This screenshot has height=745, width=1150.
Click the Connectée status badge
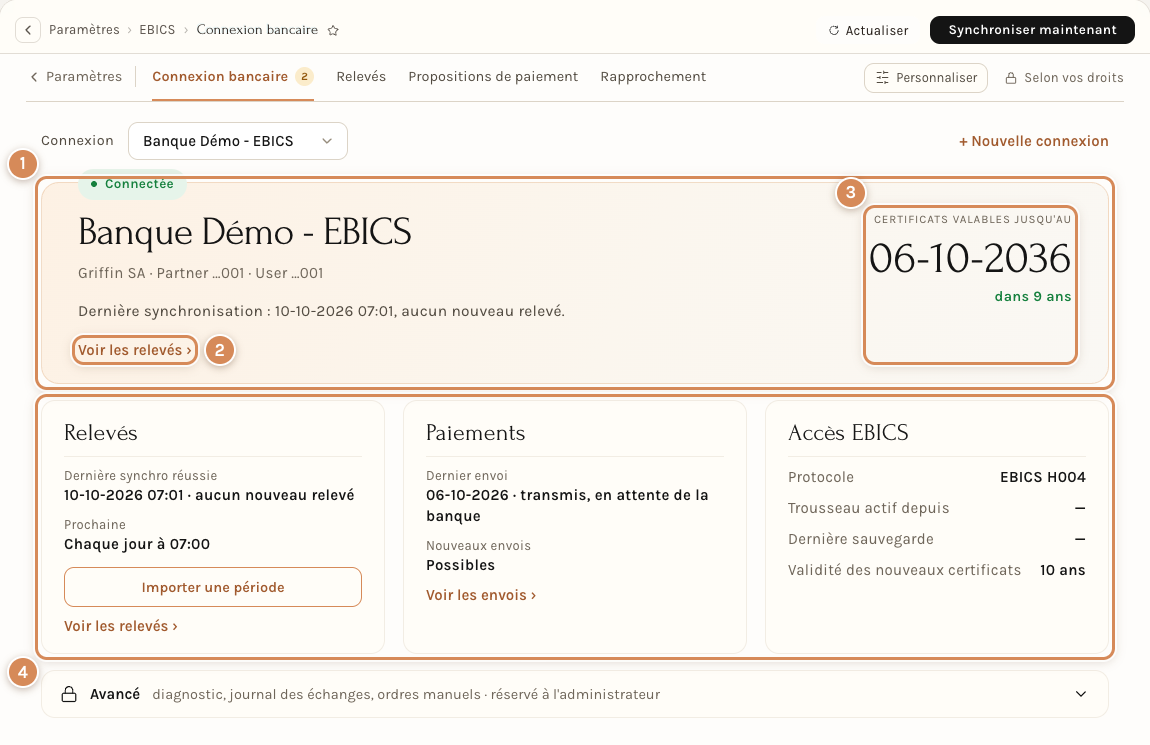click(132, 184)
